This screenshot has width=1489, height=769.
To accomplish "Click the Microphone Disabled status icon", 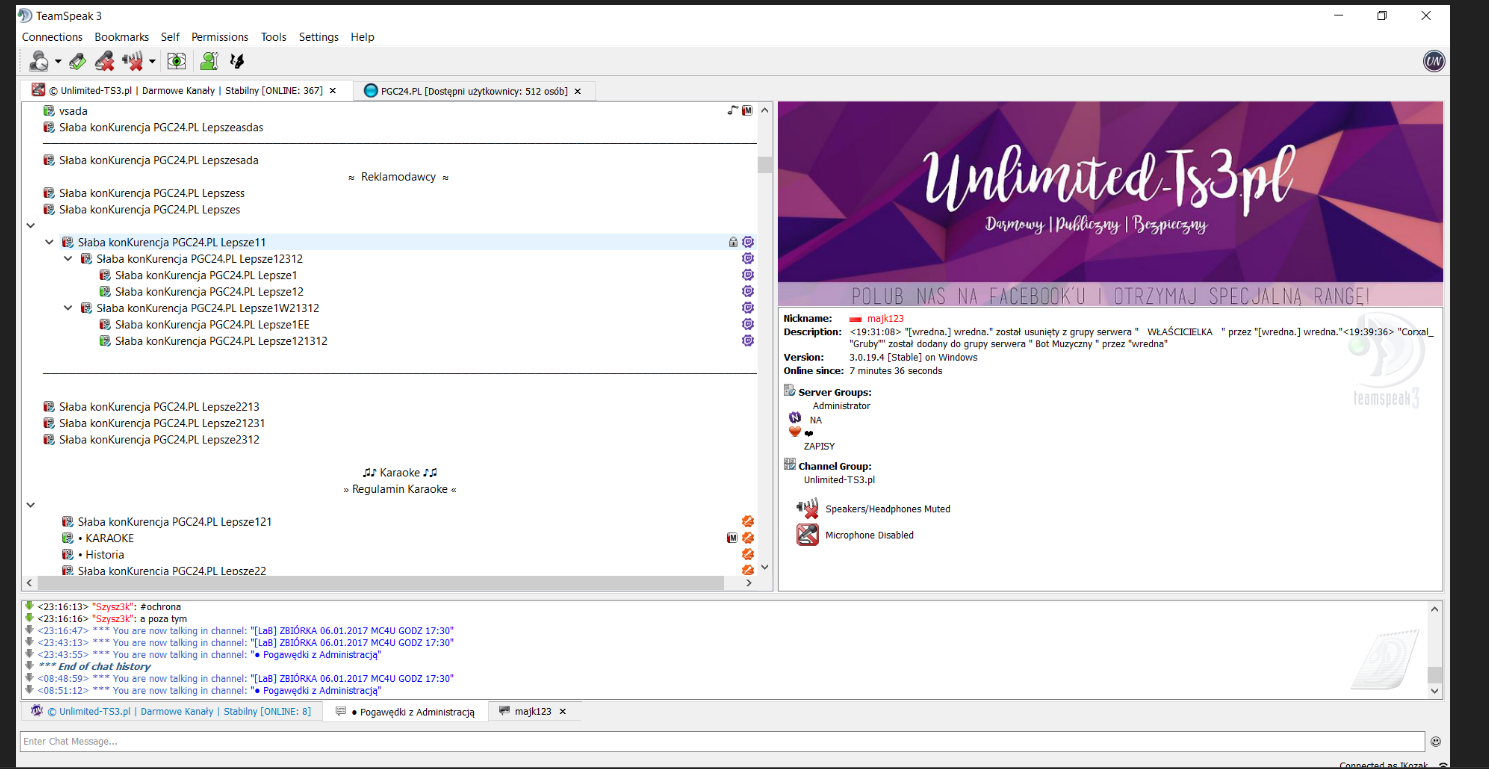I will (x=807, y=535).
